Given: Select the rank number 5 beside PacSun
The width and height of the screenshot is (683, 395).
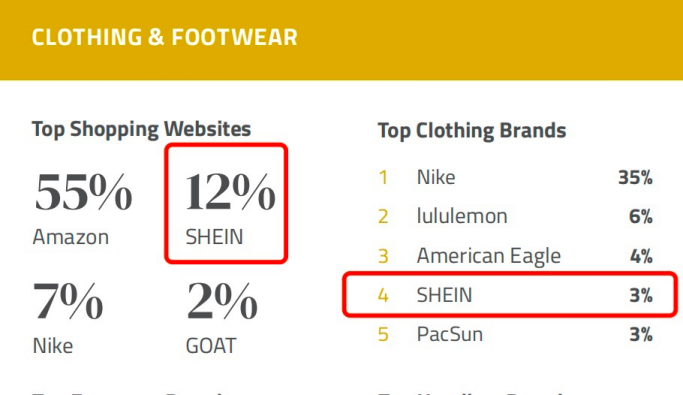Looking at the screenshot, I should click(383, 335).
